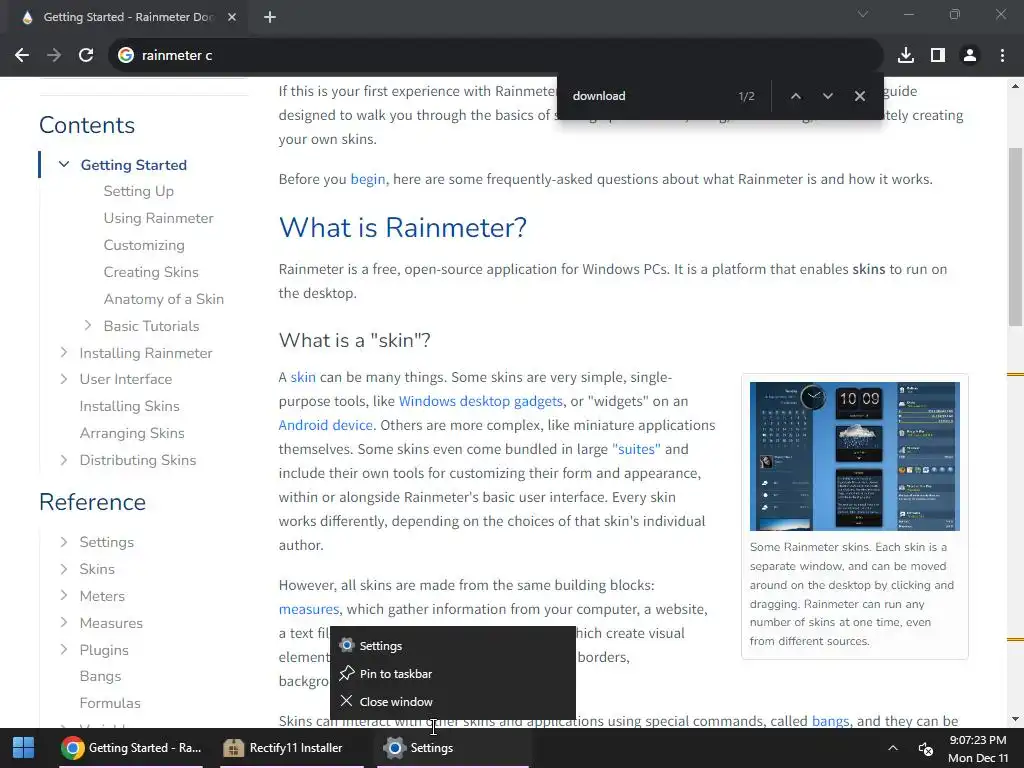Click the browser forward arrow

[x=54, y=56]
